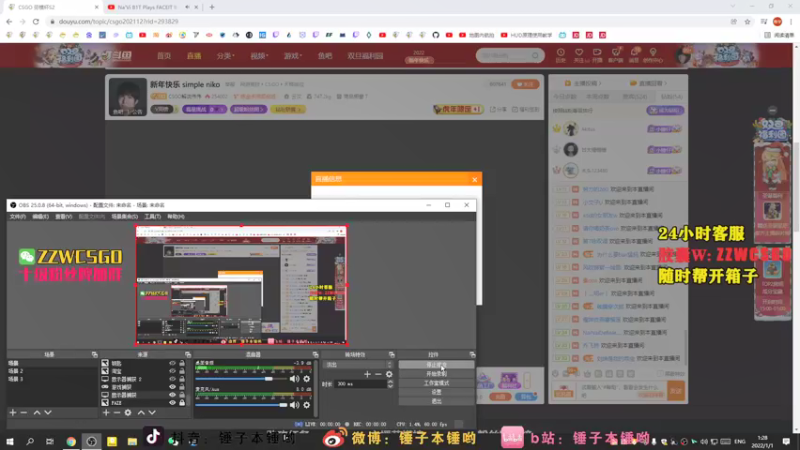Click the transition duration 300 ms field
This screenshot has height=450, width=800.
tap(360, 384)
